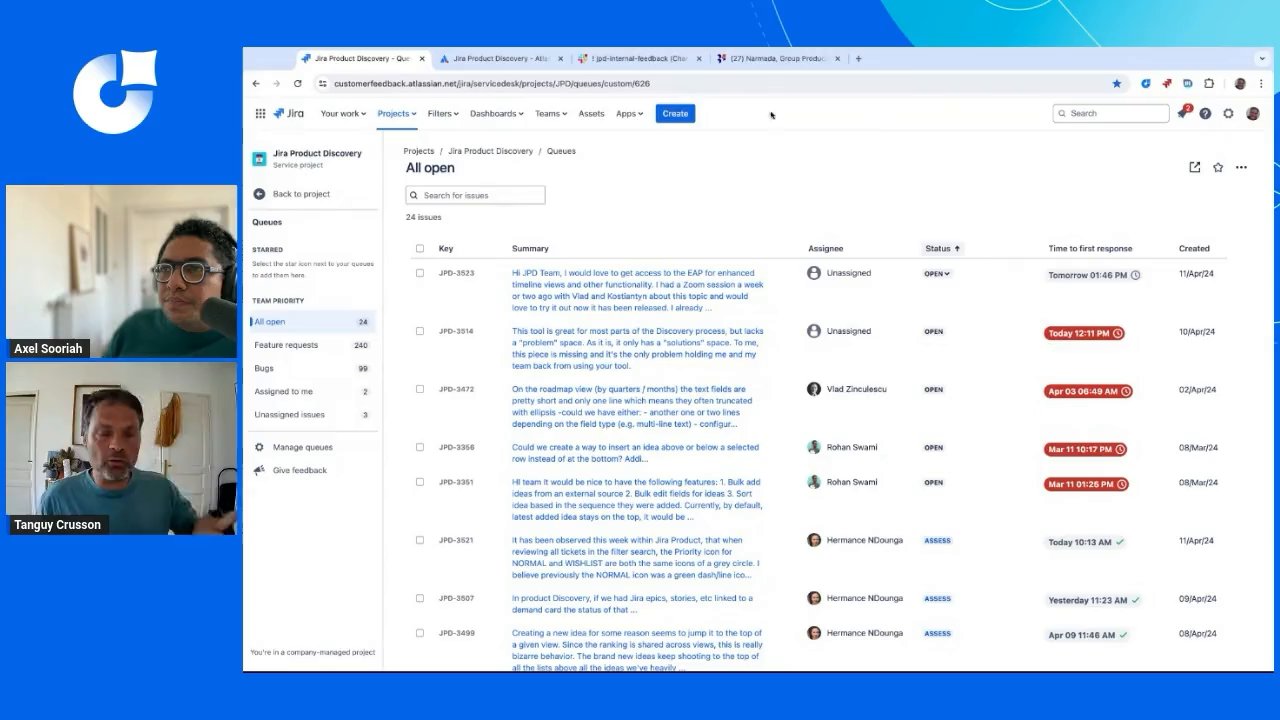Open the OPEN status dropdown for JPD-3523
1280x720 pixels.
[936, 273]
